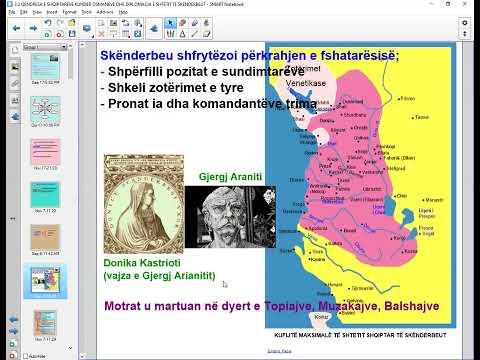The image size is (480, 360).
Task: Click the Paste clipboard icon in toolbar
Action: coord(72,23)
